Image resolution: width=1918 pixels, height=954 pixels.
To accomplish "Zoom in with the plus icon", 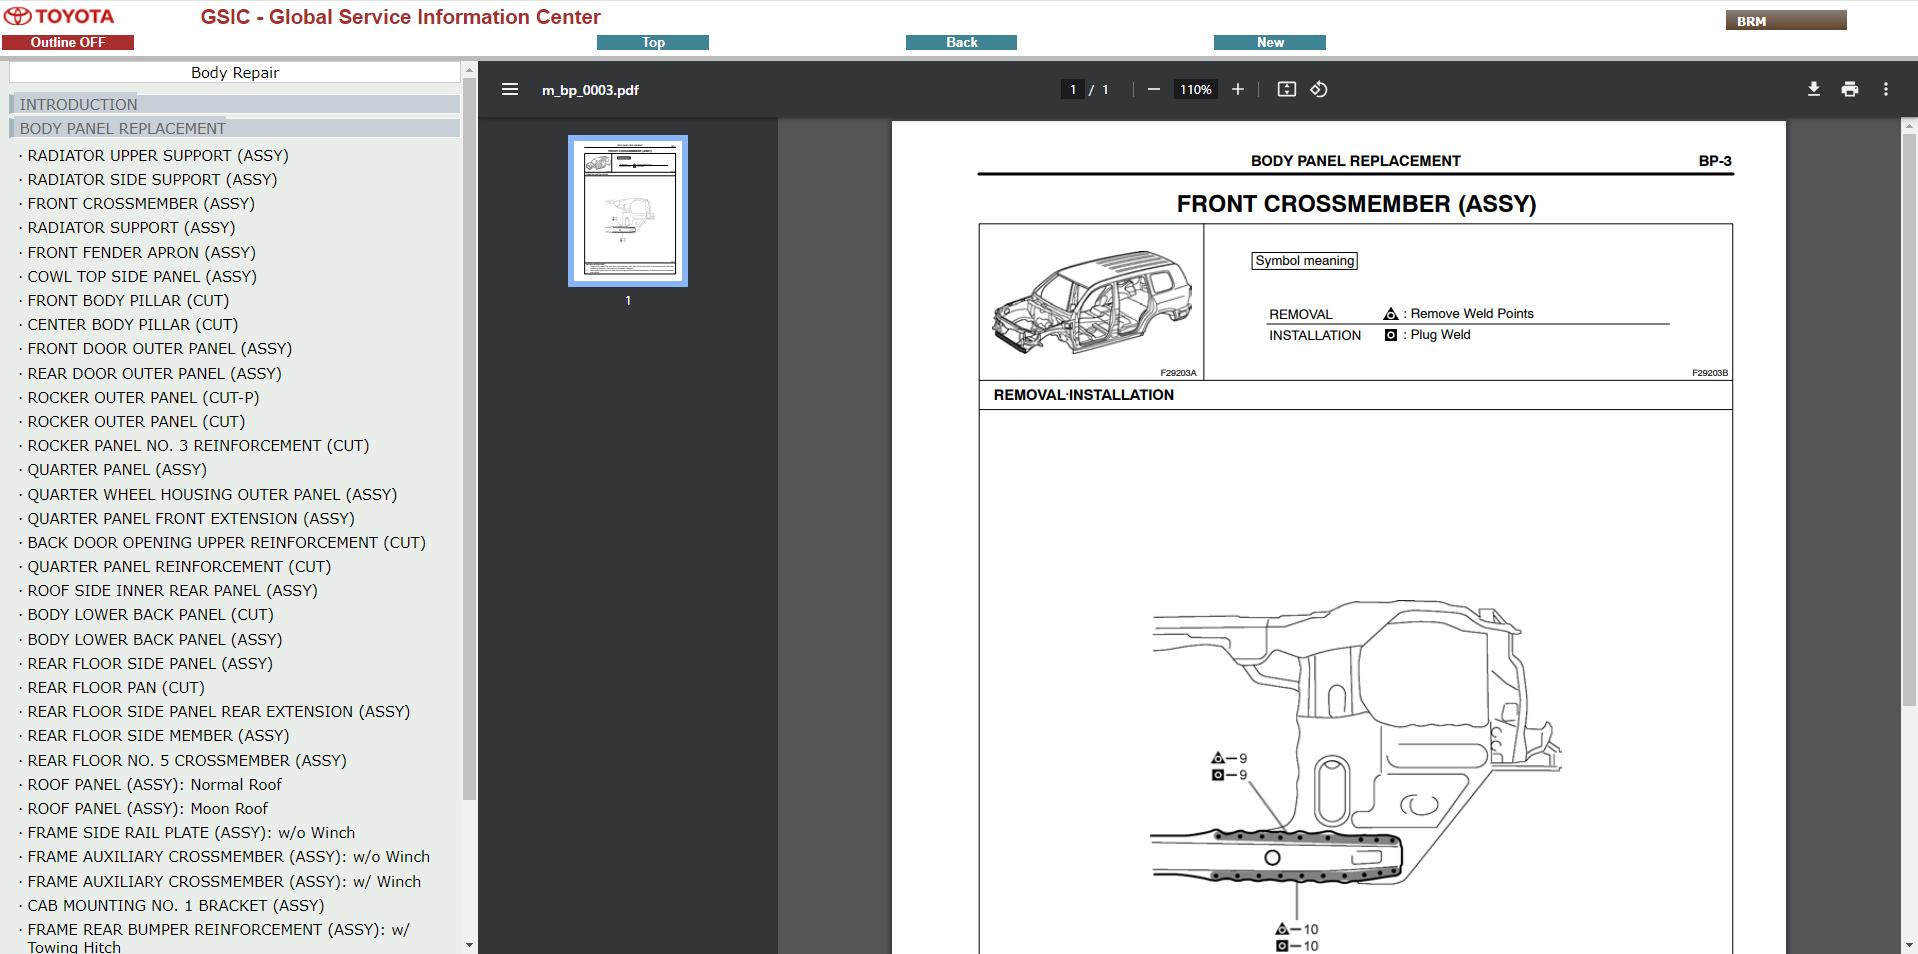I will [x=1237, y=89].
